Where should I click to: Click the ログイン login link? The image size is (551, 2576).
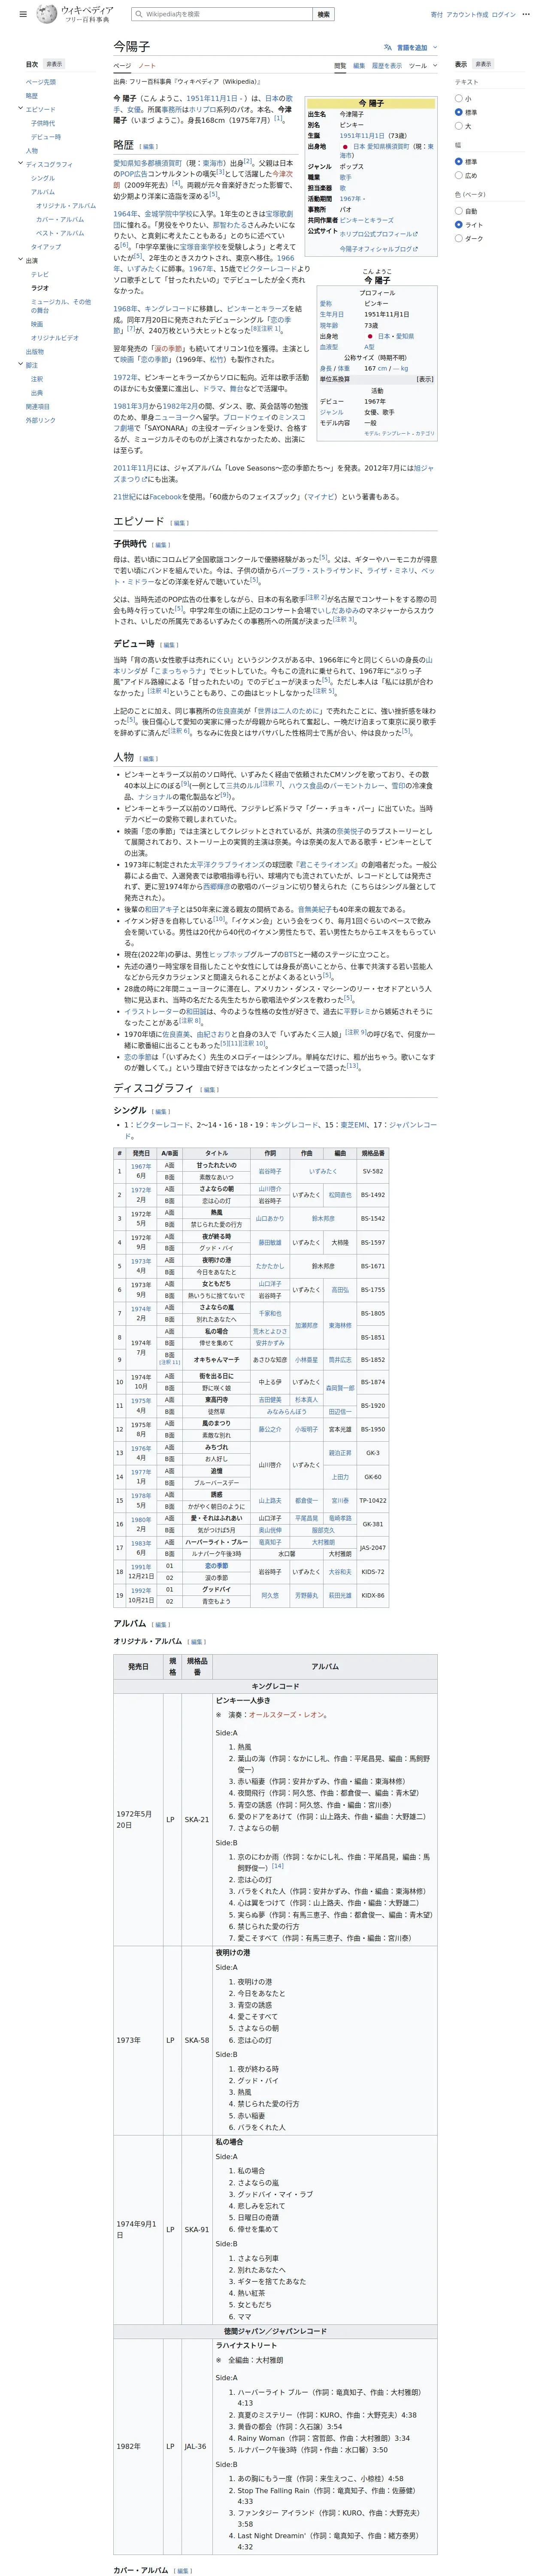tap(503, 15)
